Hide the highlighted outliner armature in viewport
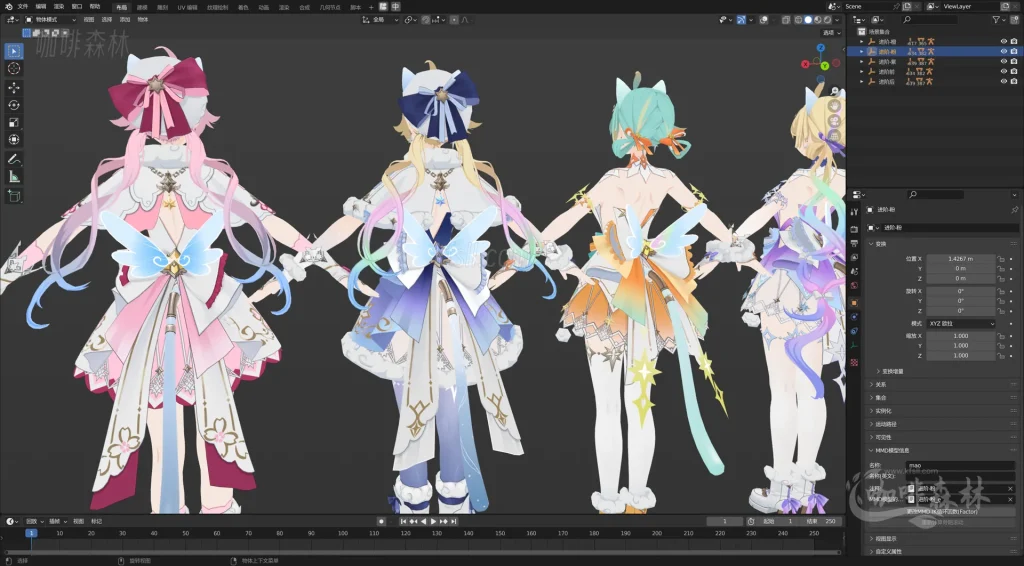This screenshot has width=1024, height=566. (1004, 52)
